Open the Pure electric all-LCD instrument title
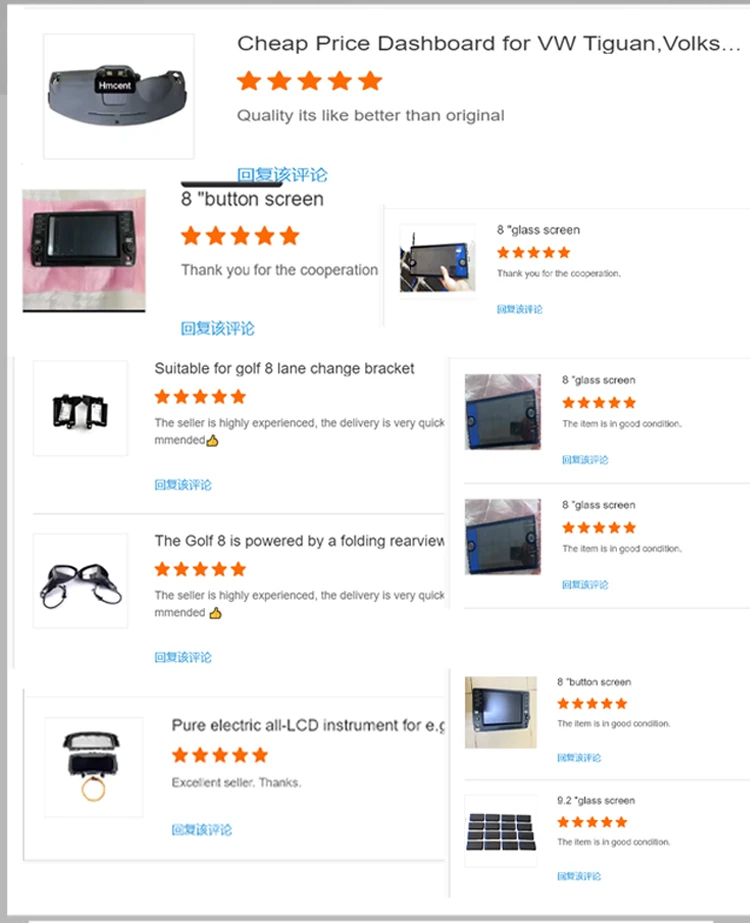This screenshot has width=750, height=923. (308, 725)
